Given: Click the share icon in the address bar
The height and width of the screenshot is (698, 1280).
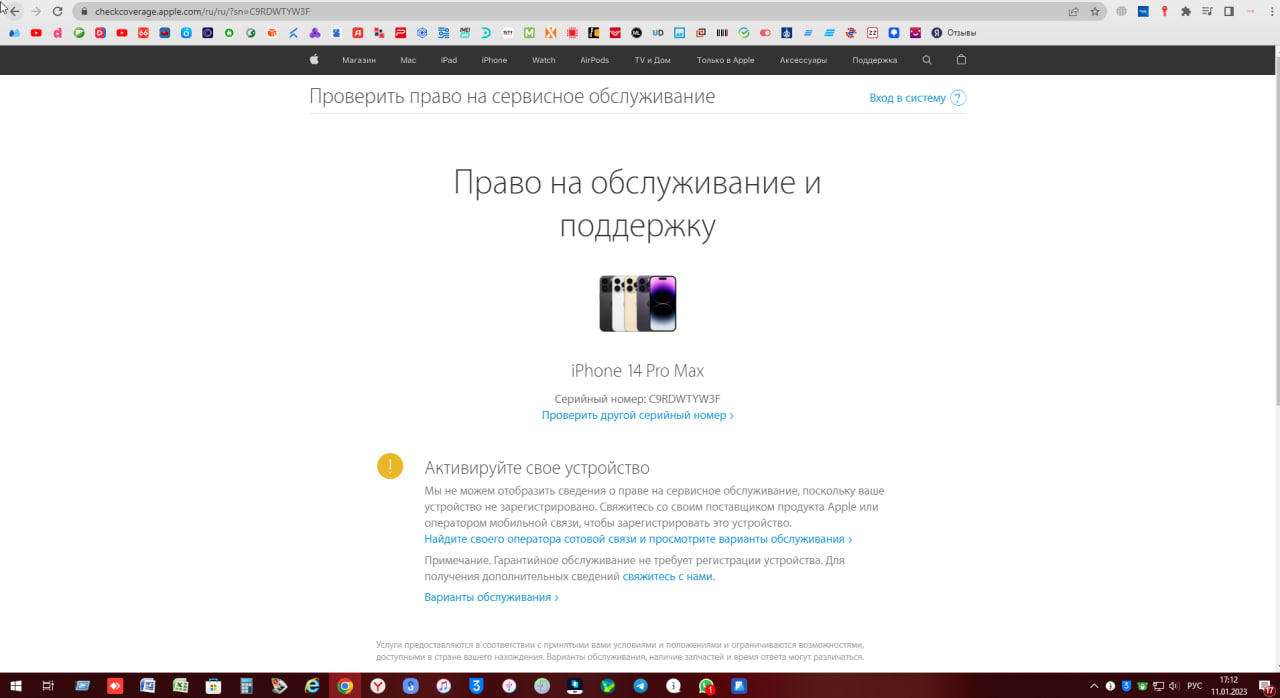Looking at the screenshot, I should [x=1073, y=11].
